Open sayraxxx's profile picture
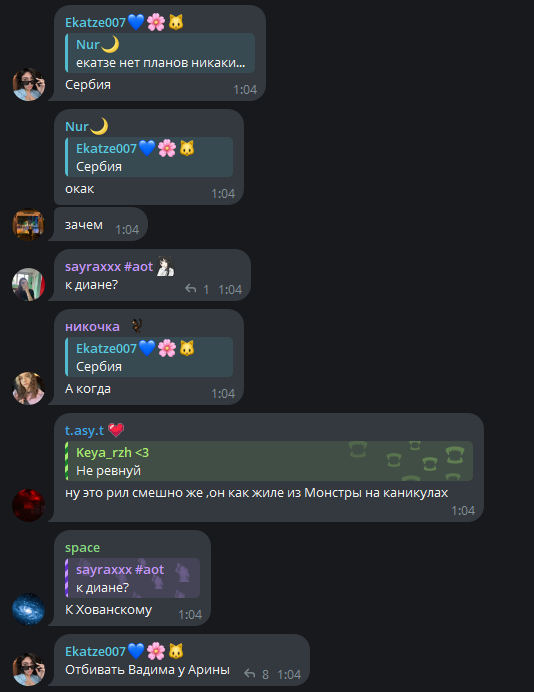This screenshot has height=692, width=534. click(29, 285)
